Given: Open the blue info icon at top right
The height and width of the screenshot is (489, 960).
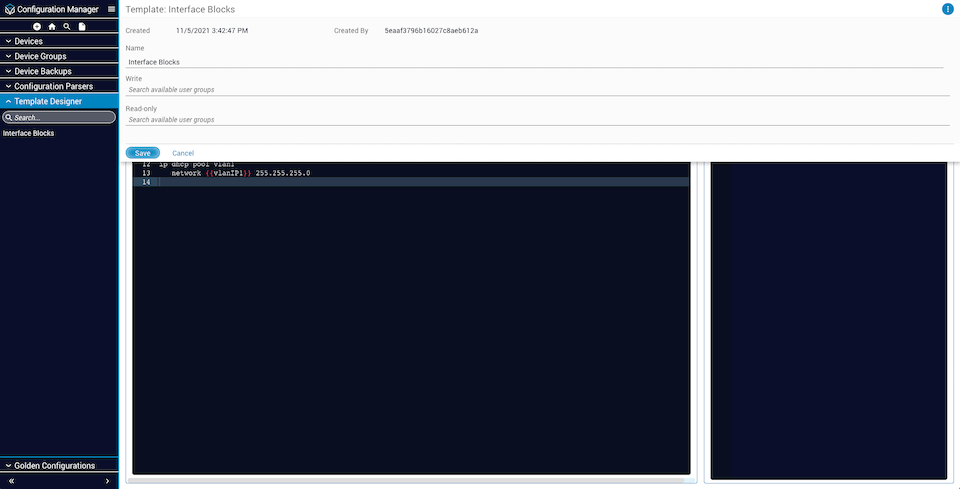Looking at the screenshot, I should 947,9.
